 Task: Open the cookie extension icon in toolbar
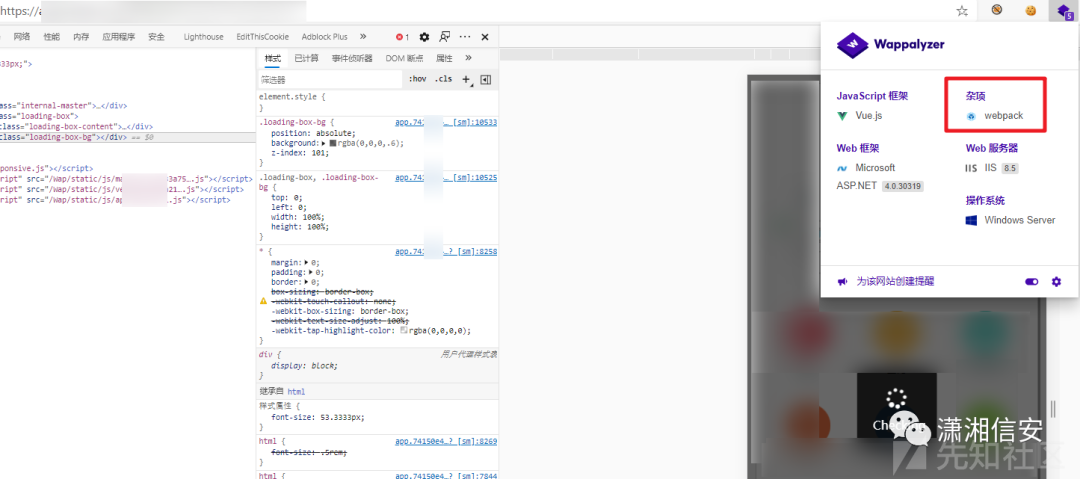pyautogui.click(x=1030, y=10)
